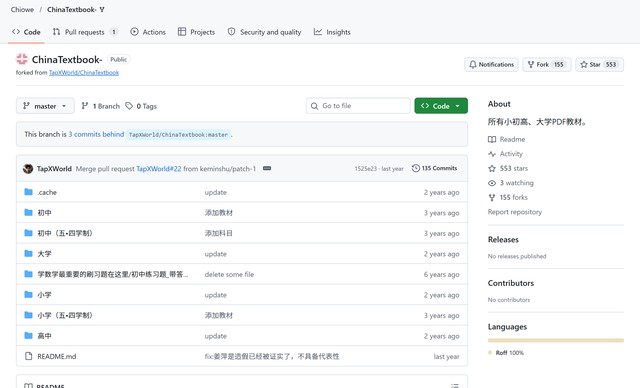
Task: Open the 3 commits behind link
Action: pos(96,134)
